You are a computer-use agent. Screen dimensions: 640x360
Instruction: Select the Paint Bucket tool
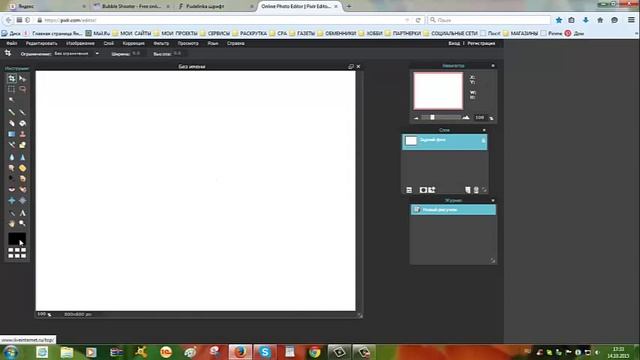22,123
